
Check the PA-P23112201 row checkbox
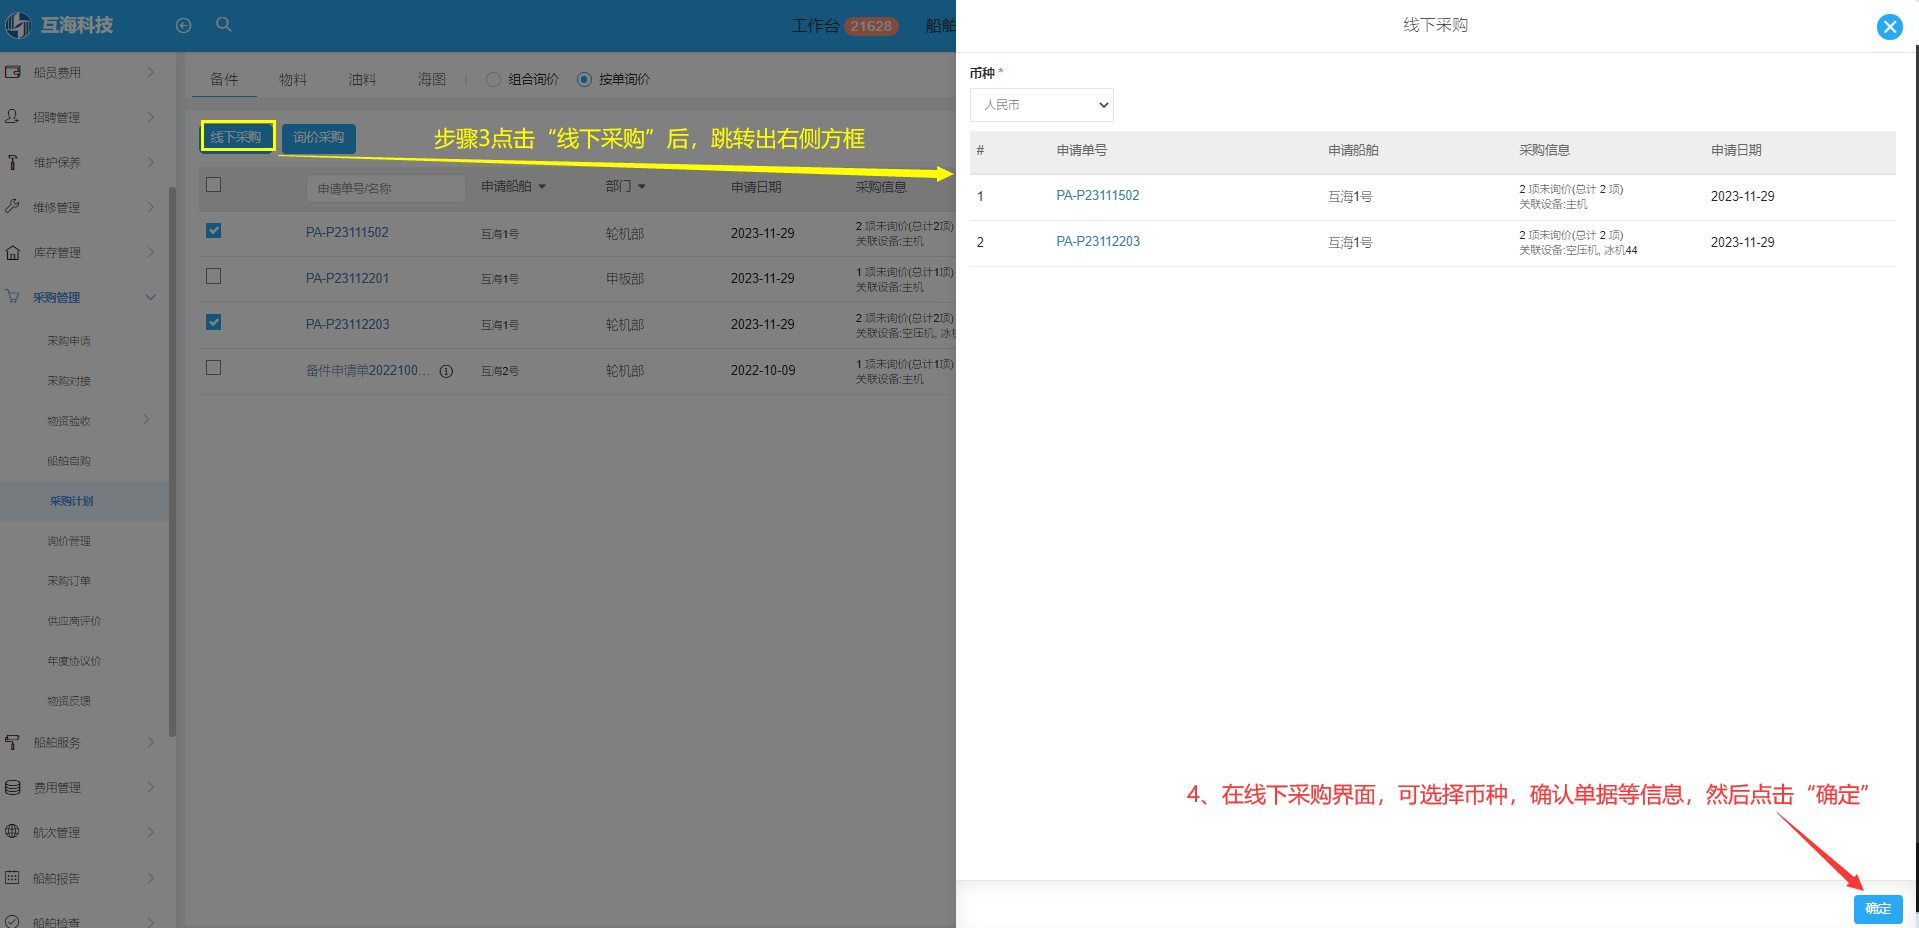tap(213, 276)
